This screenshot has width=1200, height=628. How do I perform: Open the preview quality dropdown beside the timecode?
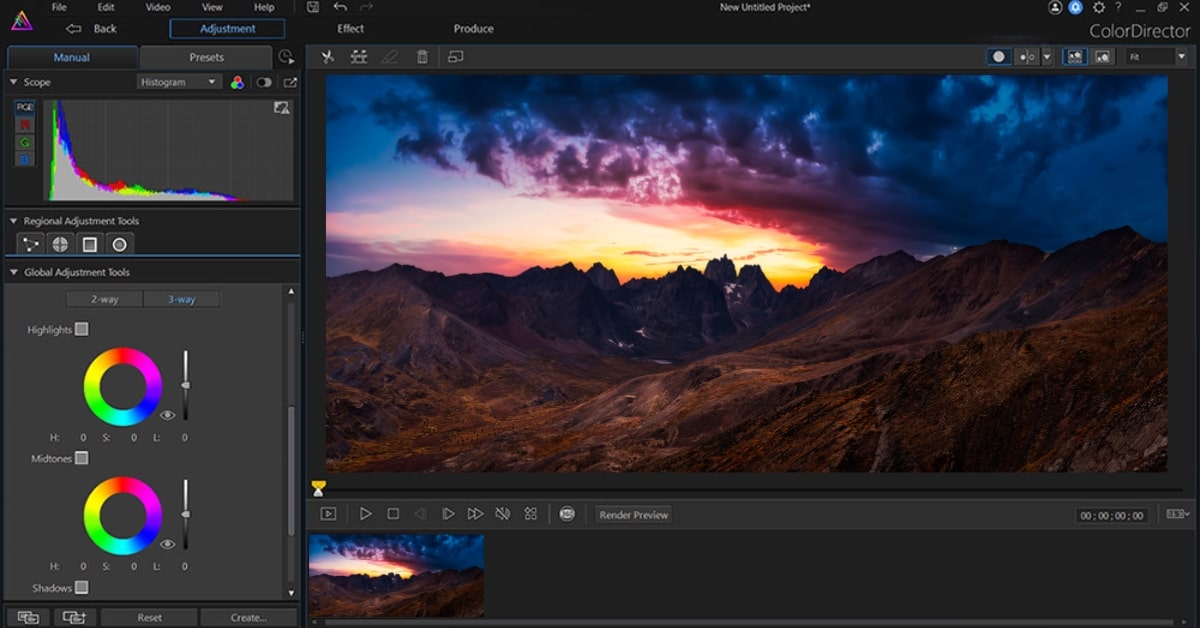[1178, 514]
